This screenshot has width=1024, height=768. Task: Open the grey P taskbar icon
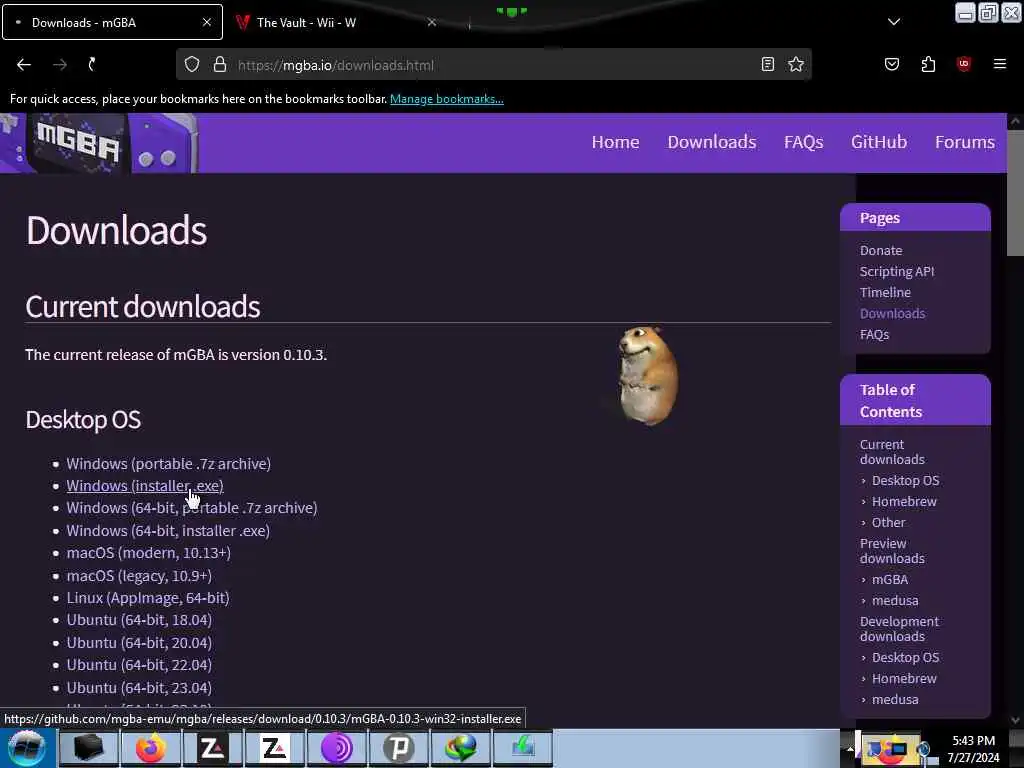[399, 748]
